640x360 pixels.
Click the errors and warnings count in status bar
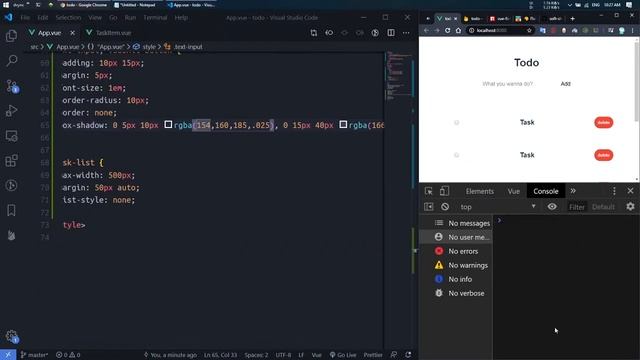click(68, 355)
